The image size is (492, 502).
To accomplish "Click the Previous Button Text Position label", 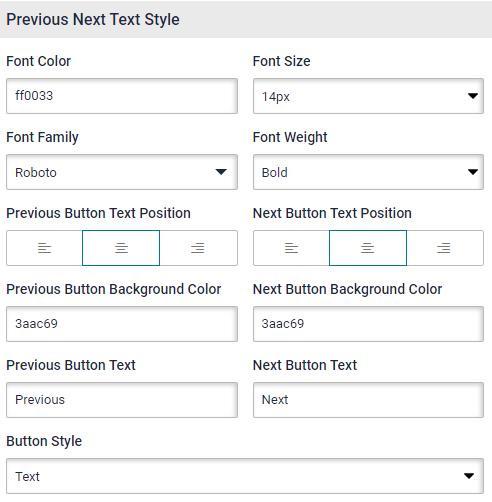I will pos(98,213).
